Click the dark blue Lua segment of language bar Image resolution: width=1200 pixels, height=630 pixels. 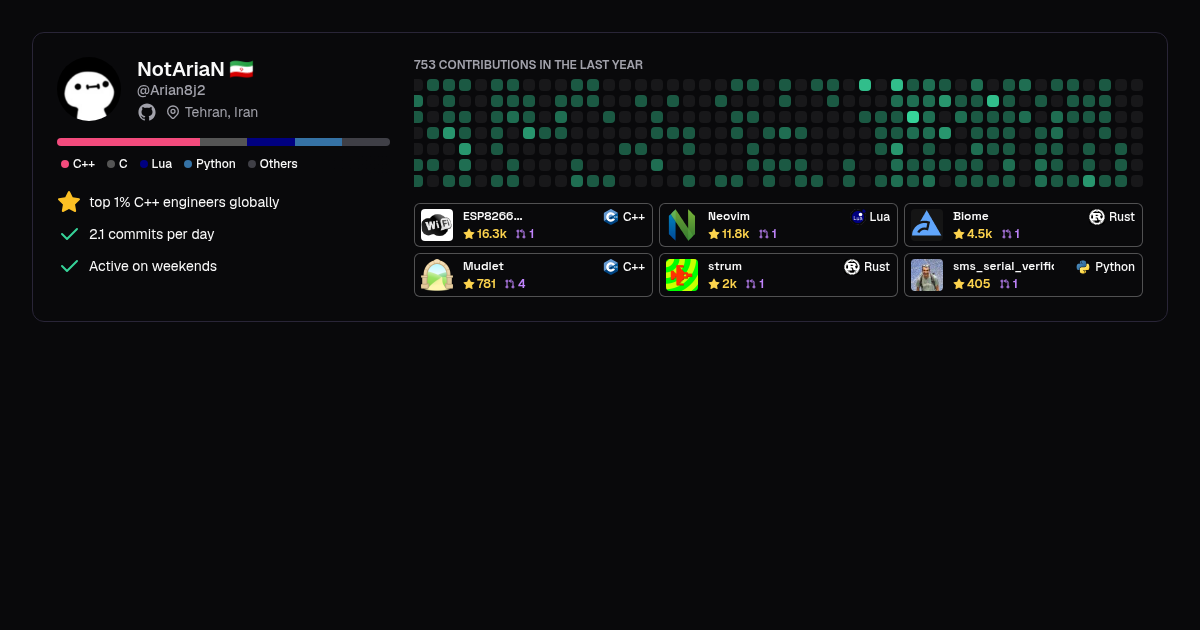coord(271,142)
